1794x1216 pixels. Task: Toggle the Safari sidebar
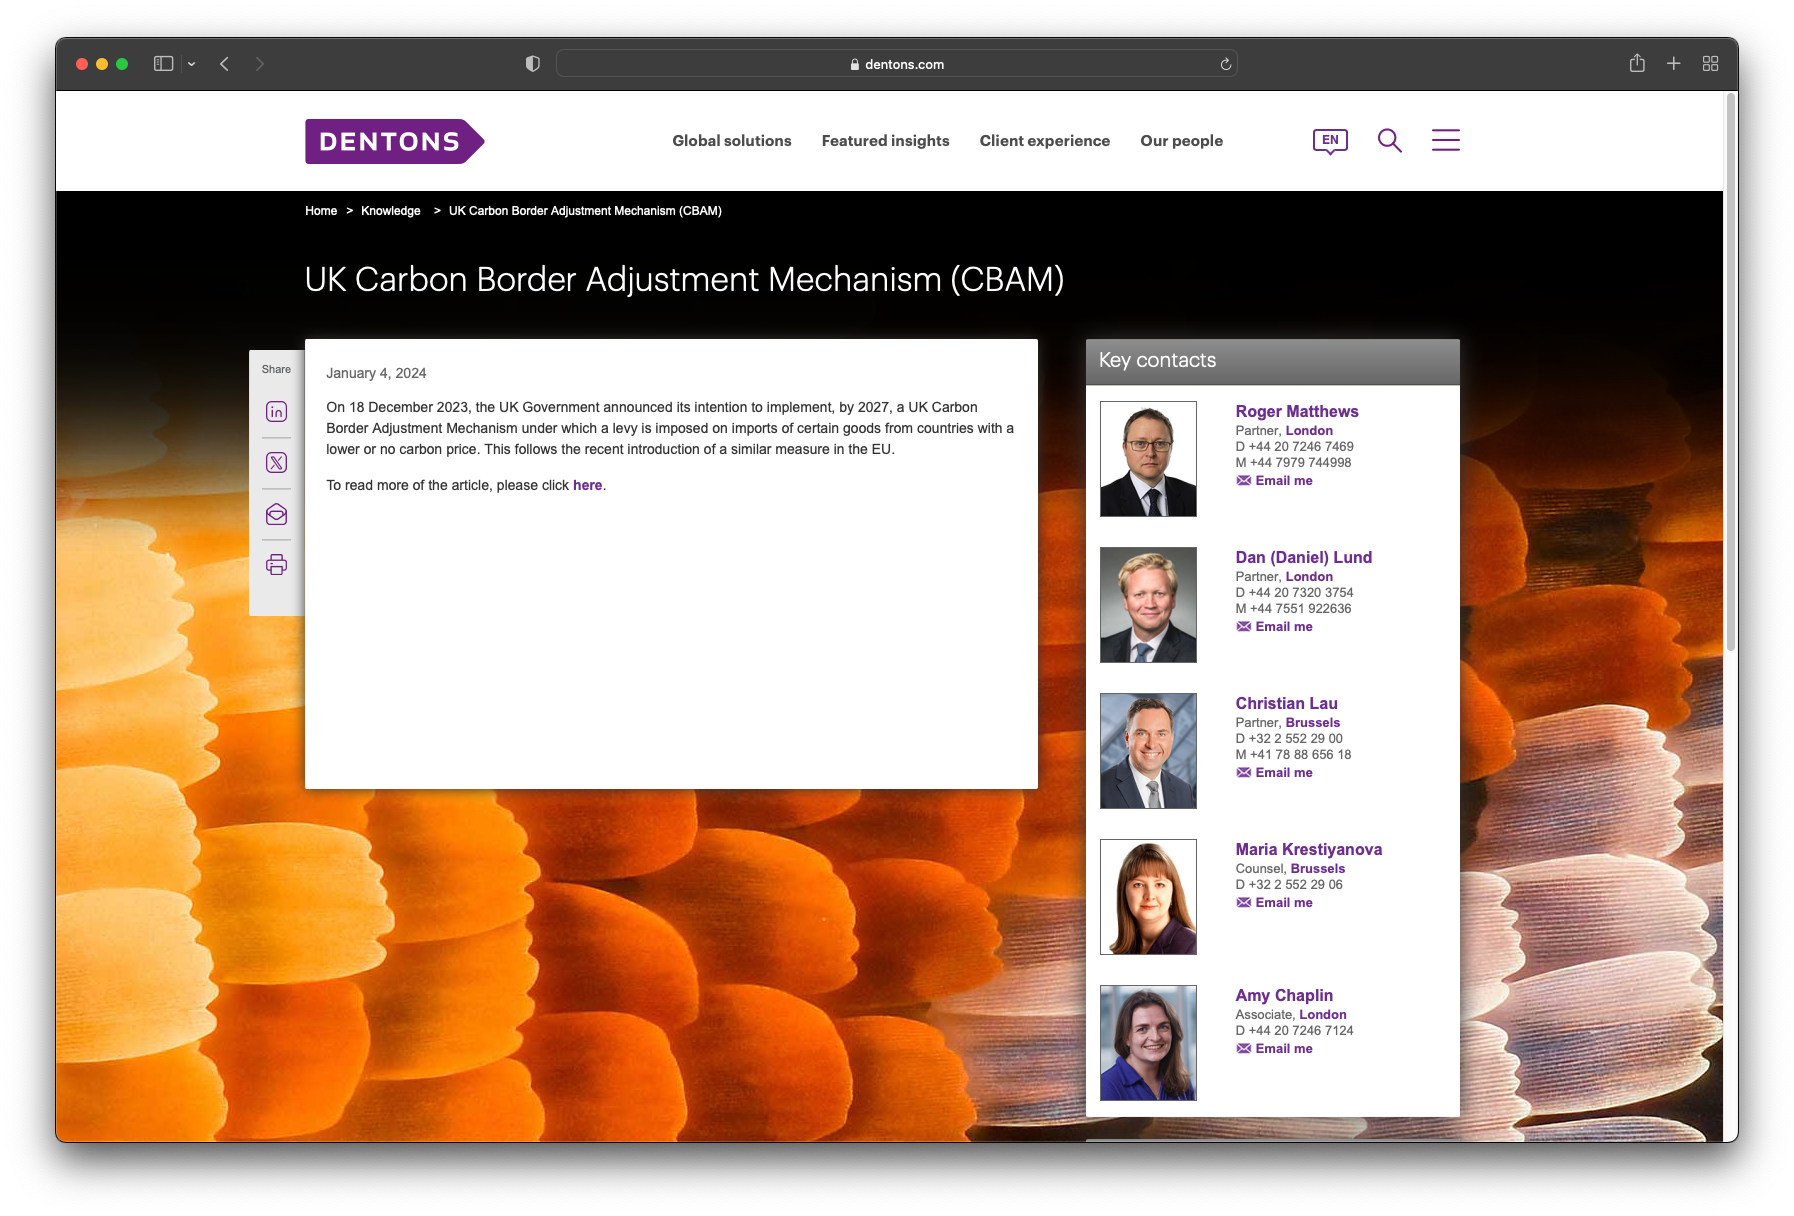pos(163,64)
